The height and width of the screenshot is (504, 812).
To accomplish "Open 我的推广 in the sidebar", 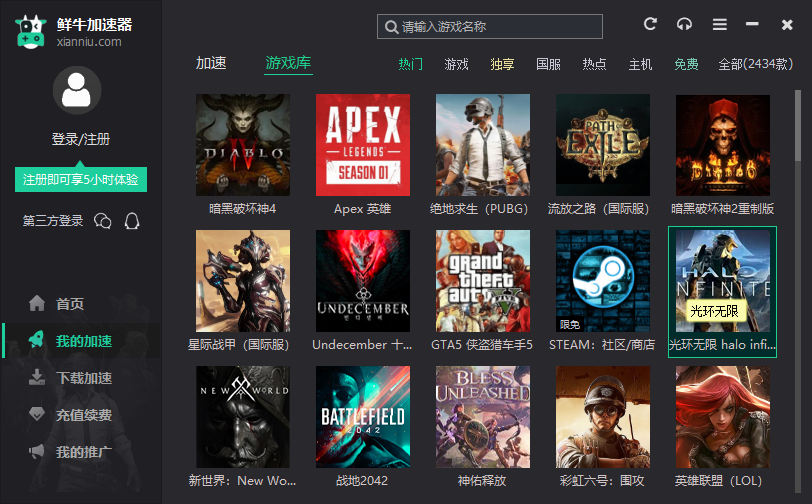I will coord(83,452).
